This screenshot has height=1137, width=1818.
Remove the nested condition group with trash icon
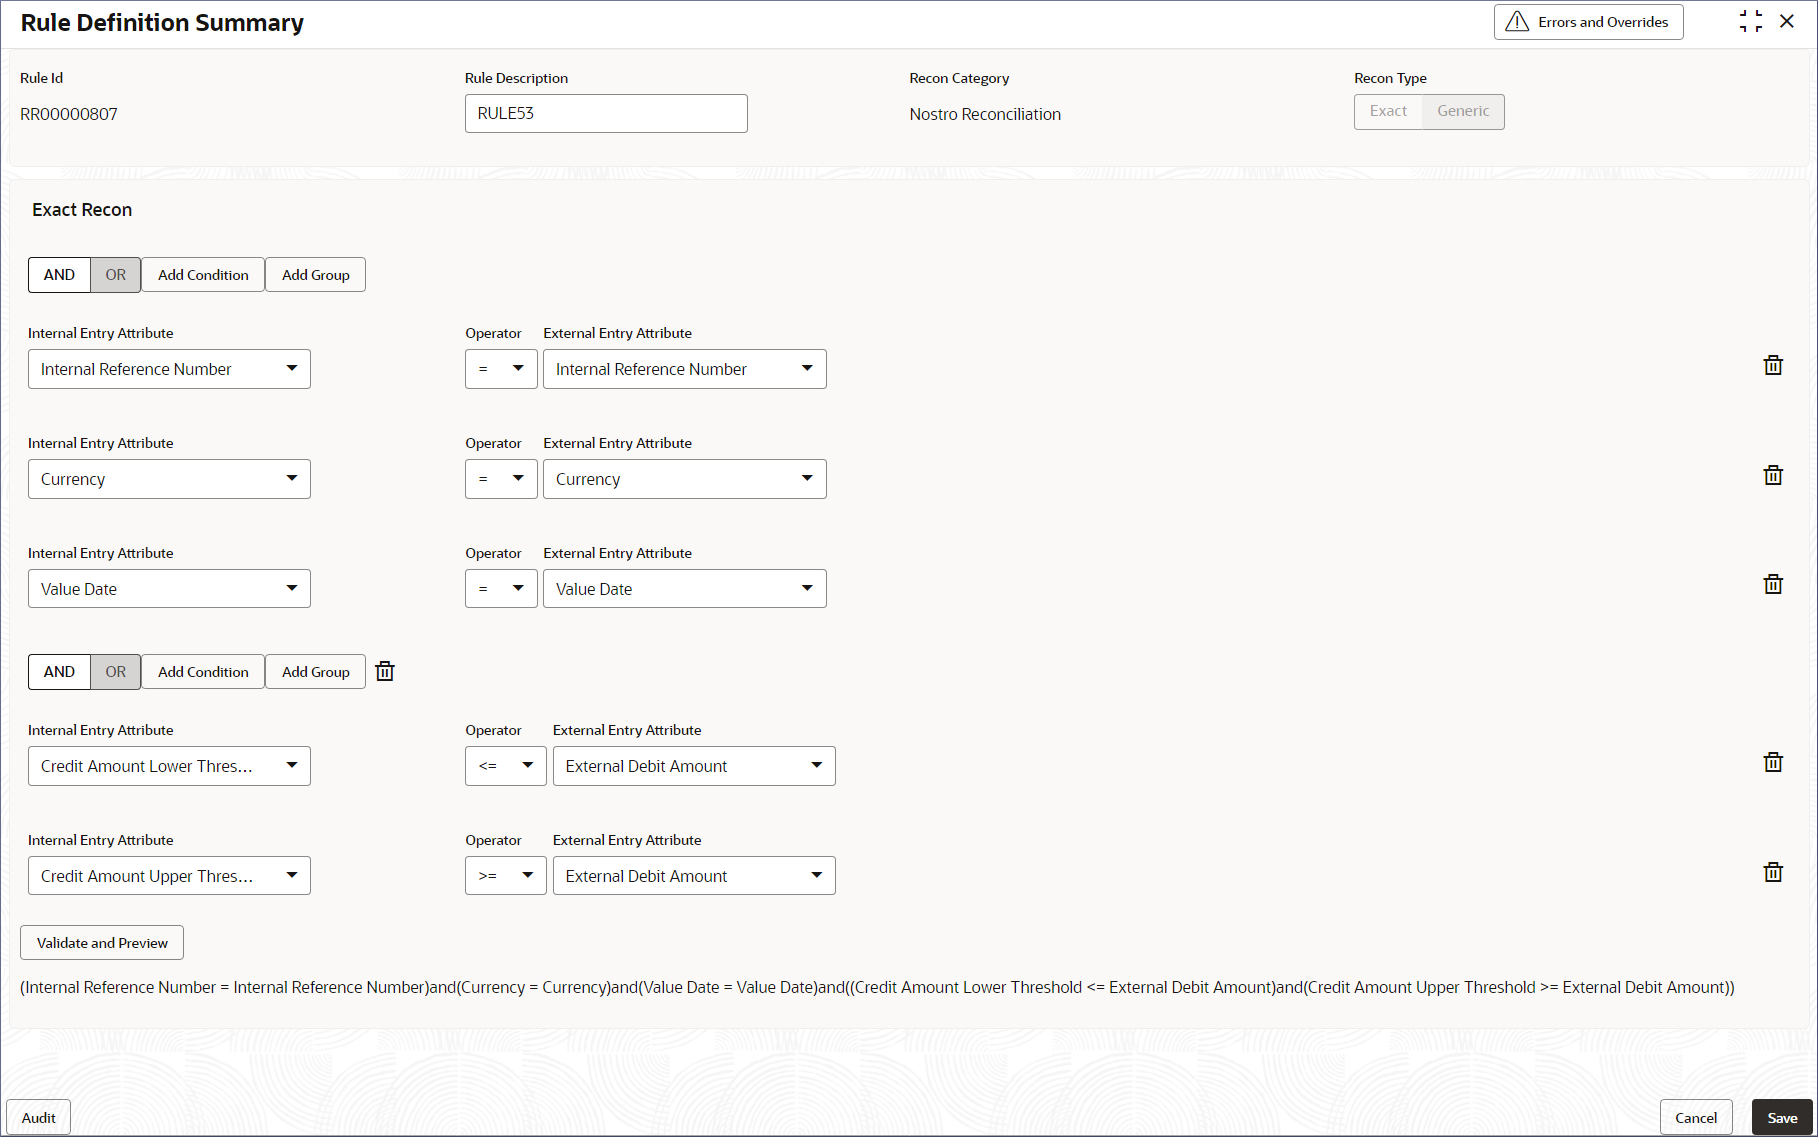point(385,672)
